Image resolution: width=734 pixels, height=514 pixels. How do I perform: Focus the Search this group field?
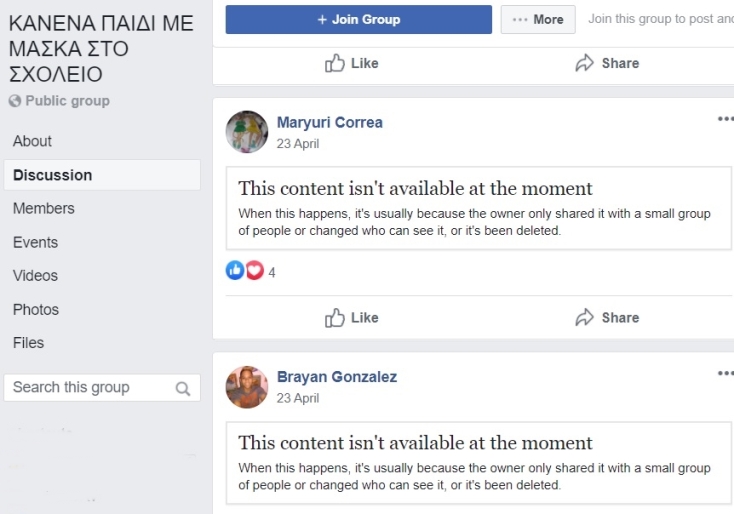90,388
